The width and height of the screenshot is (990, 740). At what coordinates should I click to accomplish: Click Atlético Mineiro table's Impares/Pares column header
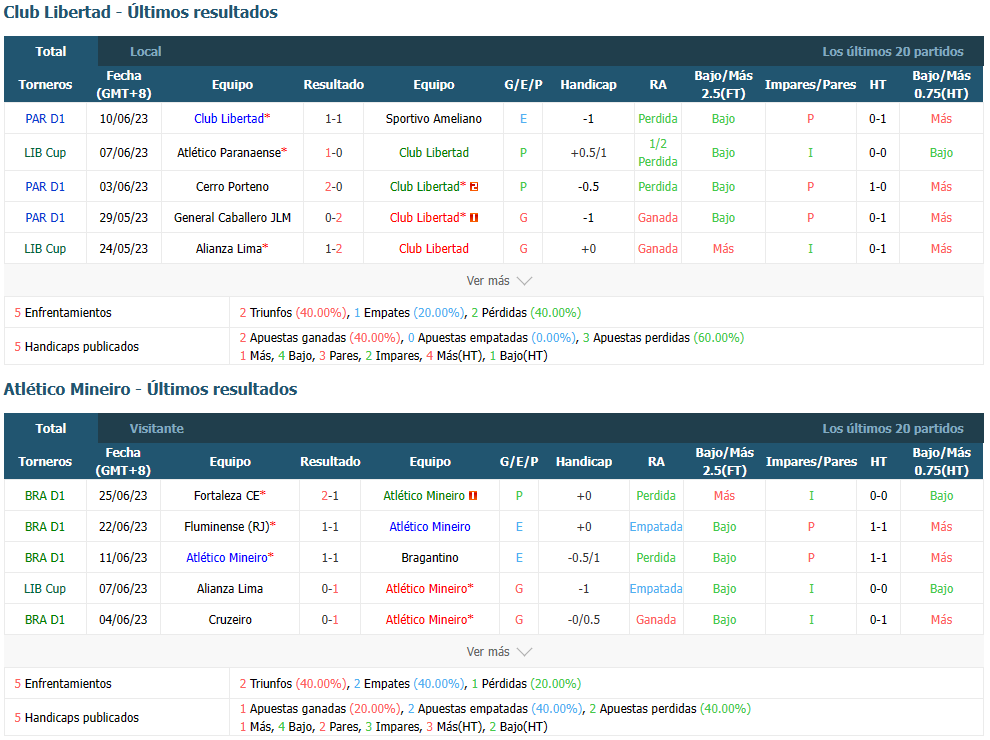(811, 462)
